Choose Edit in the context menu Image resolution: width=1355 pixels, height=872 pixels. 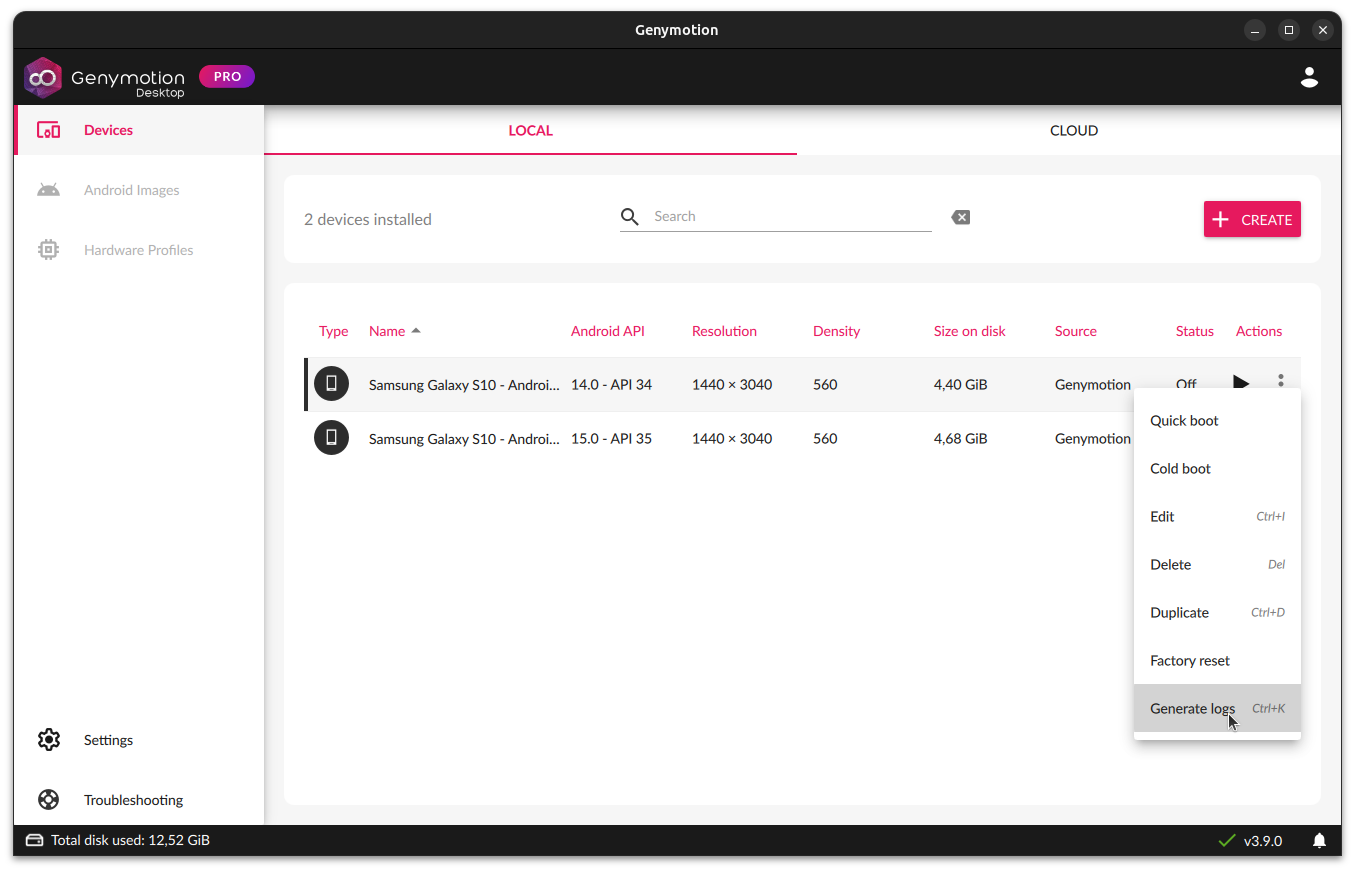click(1217, 517)
